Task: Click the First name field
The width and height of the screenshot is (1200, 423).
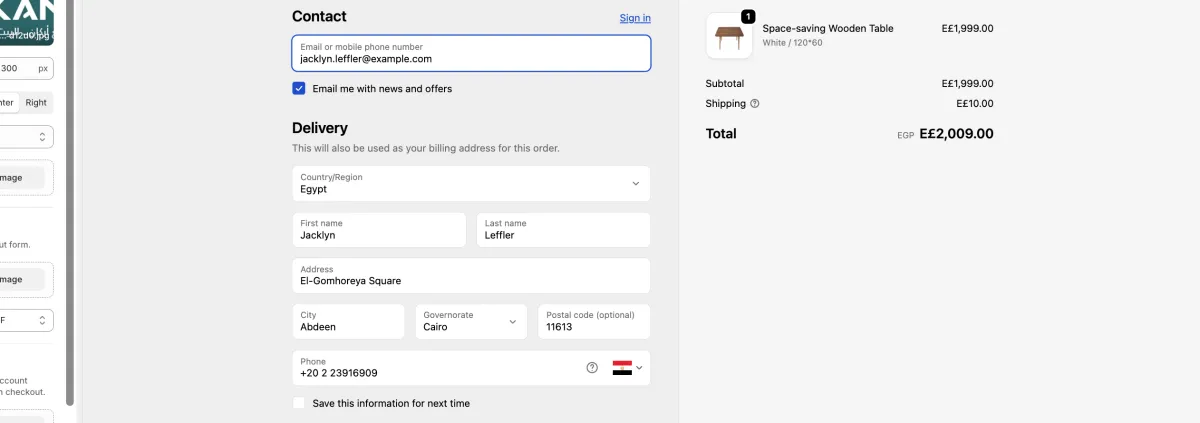Action: (x=378, y=230)
